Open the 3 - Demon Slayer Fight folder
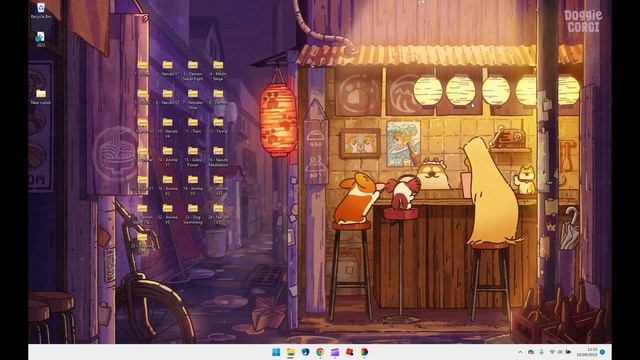The height and width of the screenshot is (360, 640). 193,71
